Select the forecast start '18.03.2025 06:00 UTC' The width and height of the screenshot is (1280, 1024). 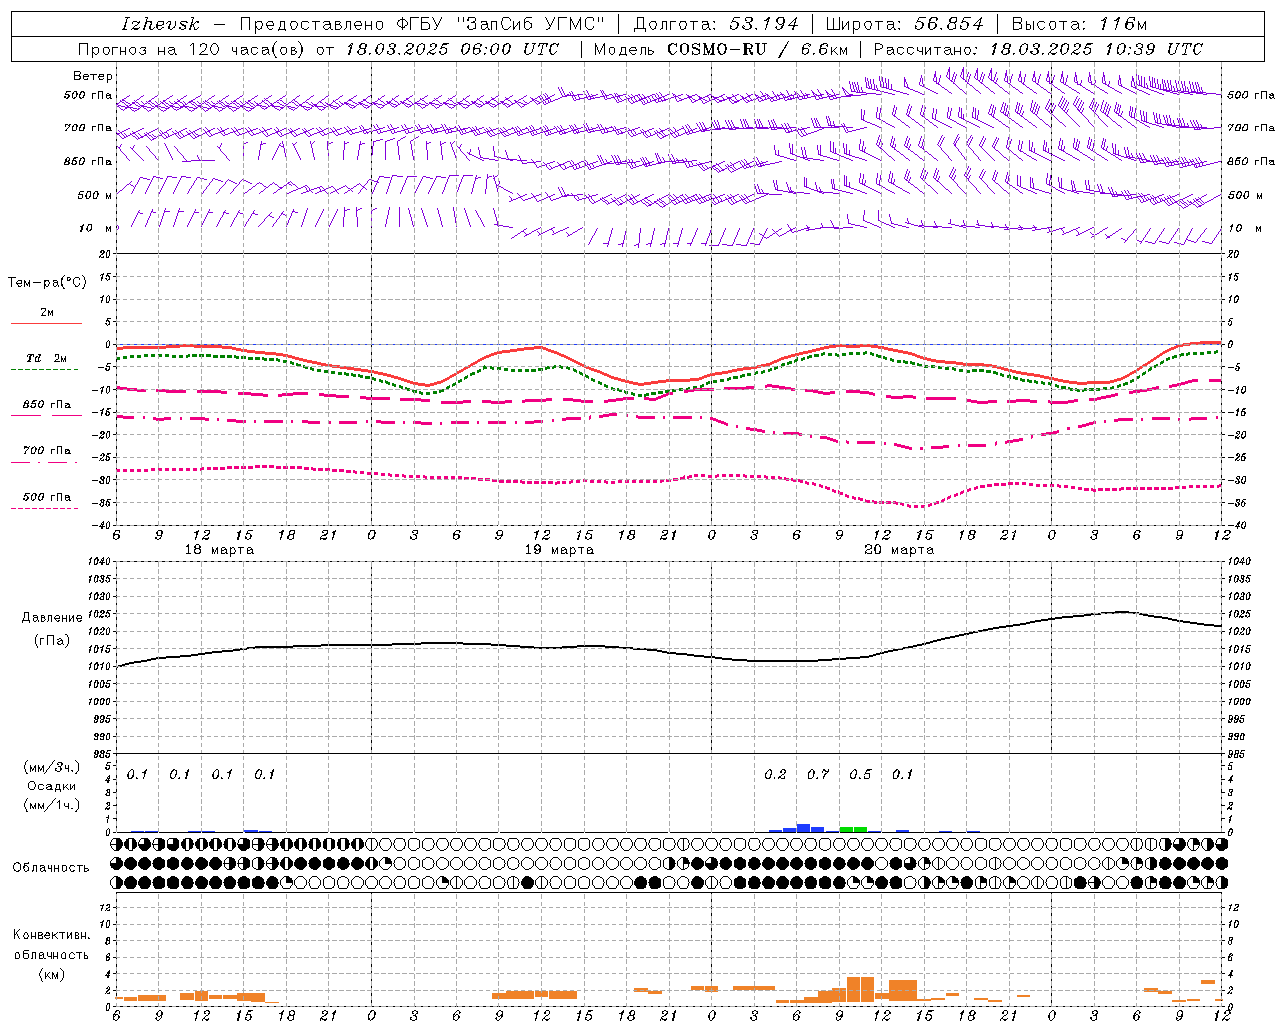pos(452,49)
